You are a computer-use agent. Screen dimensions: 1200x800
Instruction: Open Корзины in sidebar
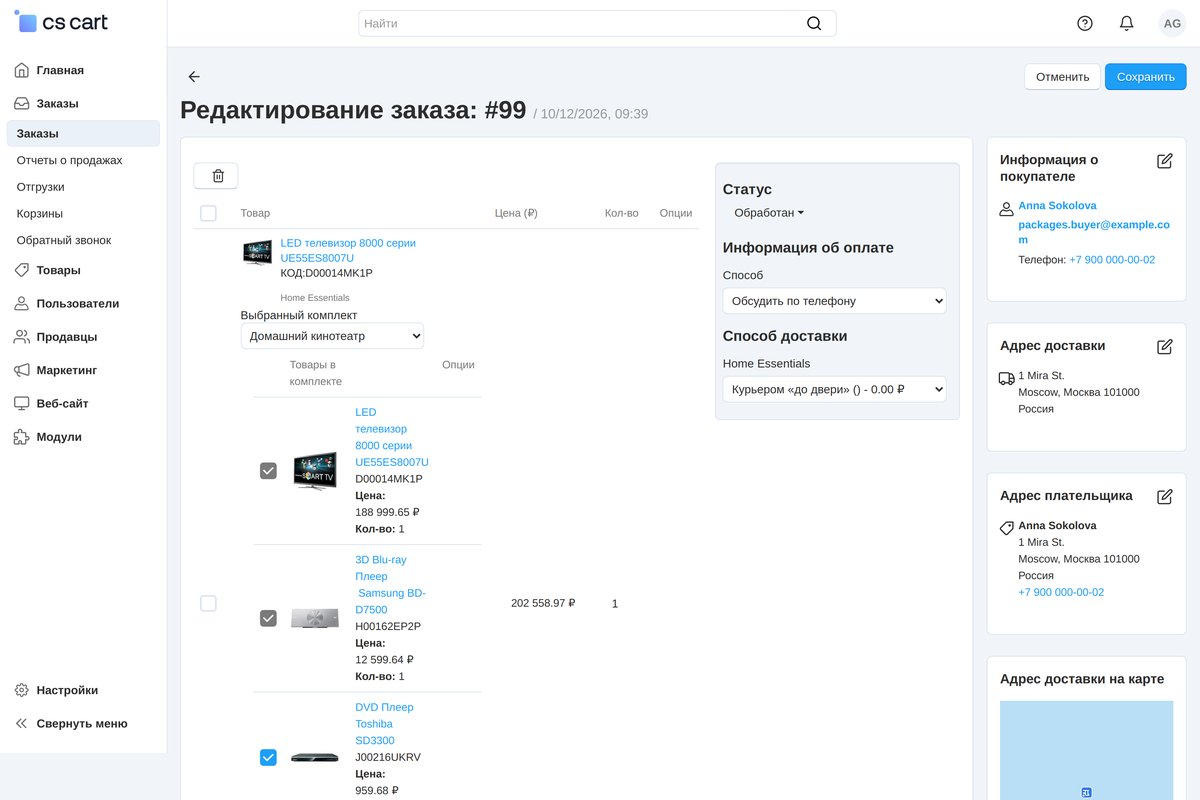point(40,214)
